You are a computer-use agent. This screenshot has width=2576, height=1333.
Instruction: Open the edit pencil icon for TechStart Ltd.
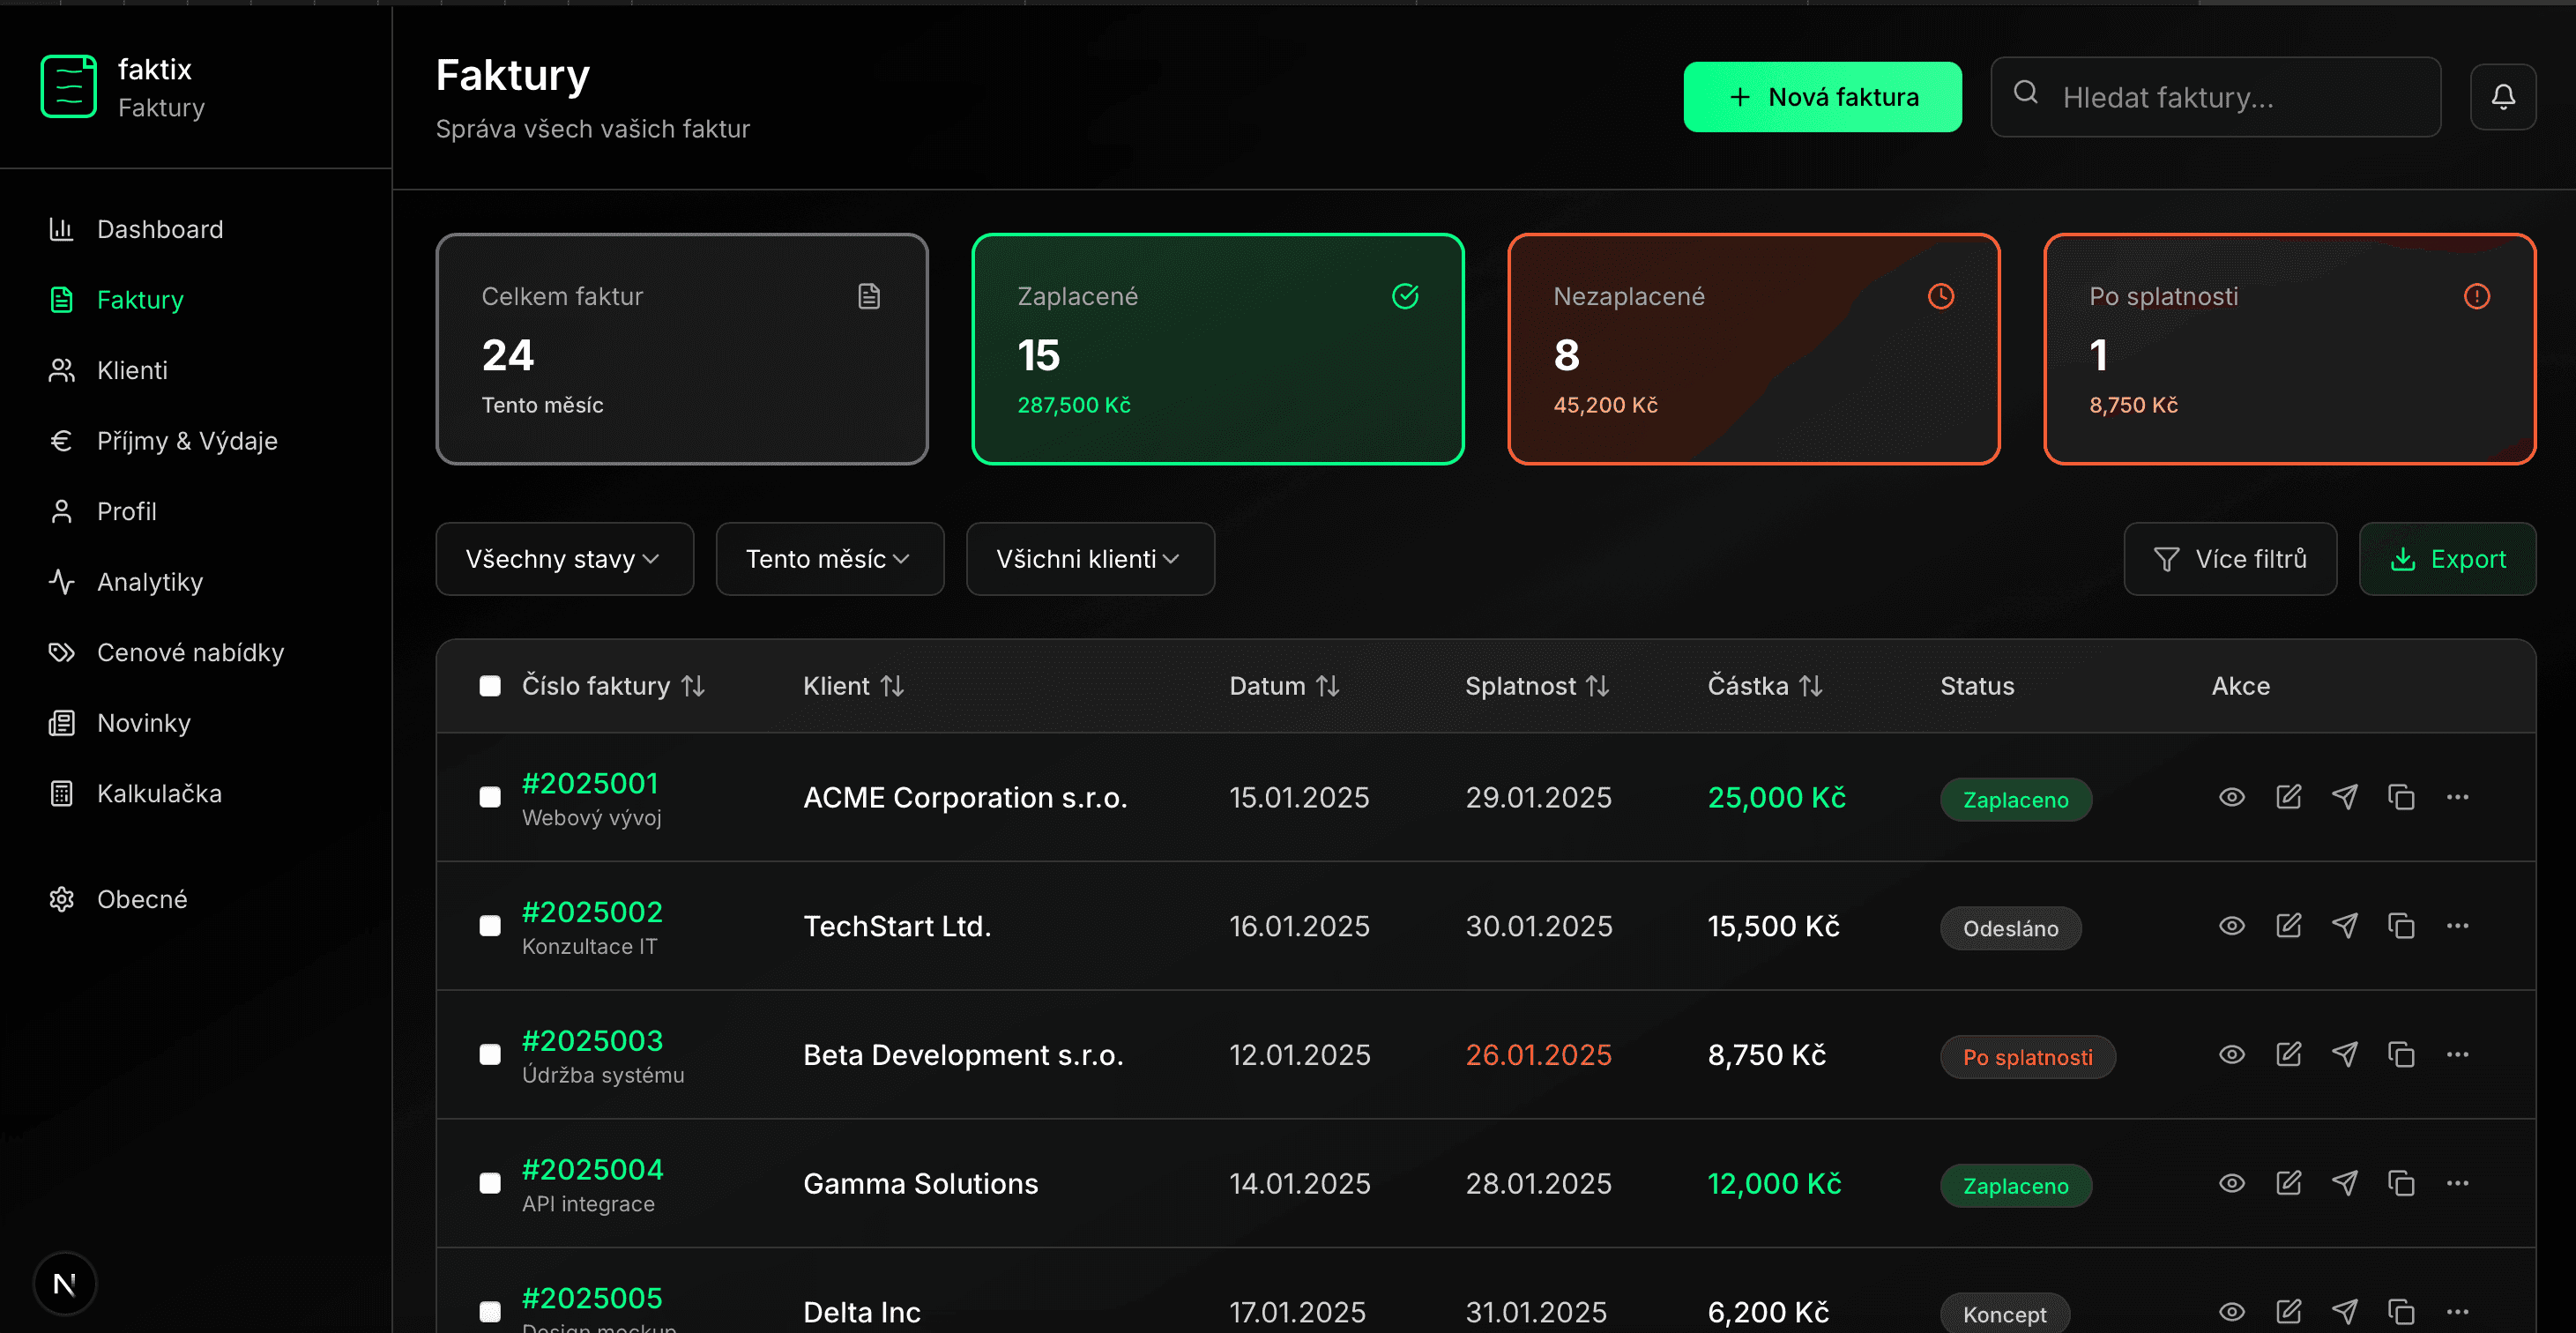pyautogui.click(x=2289, y=925)
